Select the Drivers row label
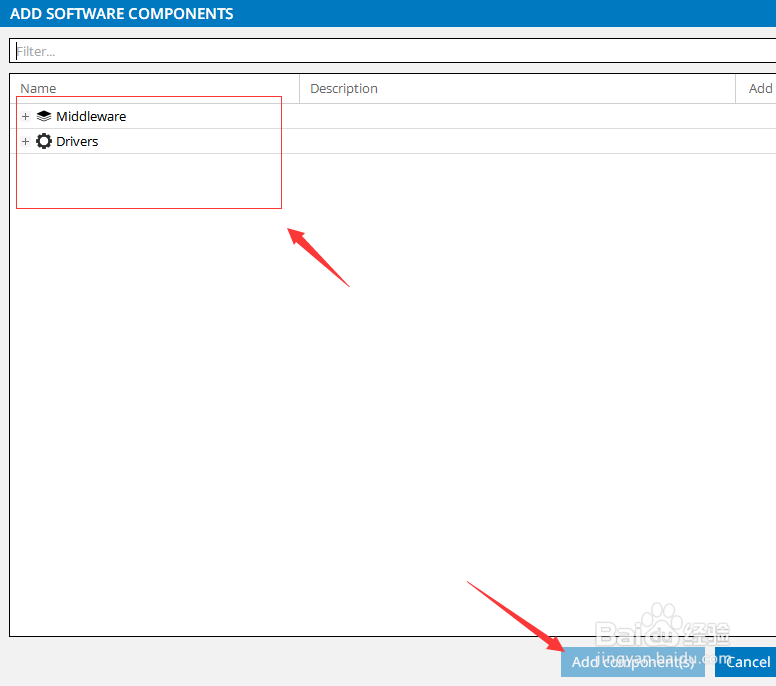This screenshot has height=686, width=776. 77,142
